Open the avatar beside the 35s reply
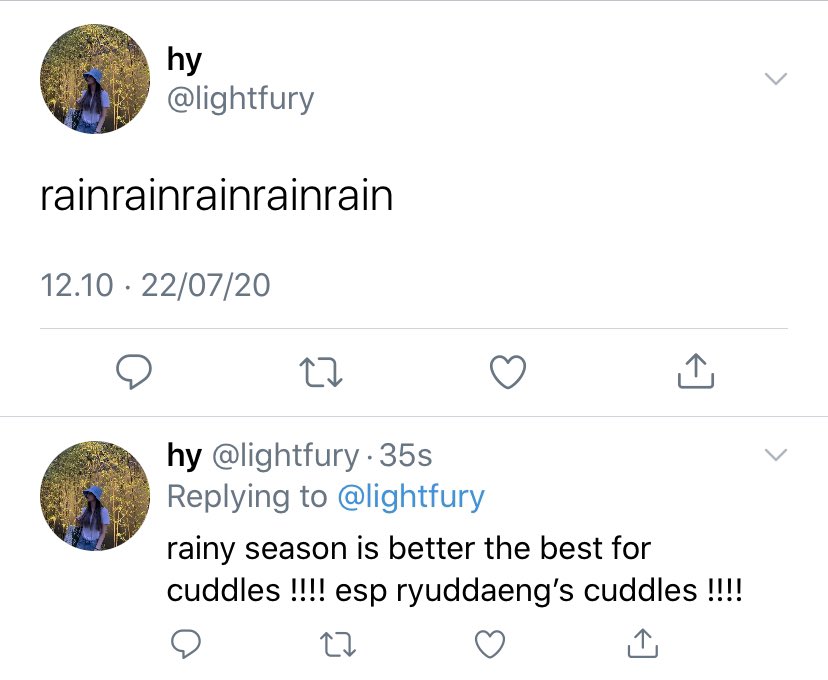 click(x=95, y=496)
